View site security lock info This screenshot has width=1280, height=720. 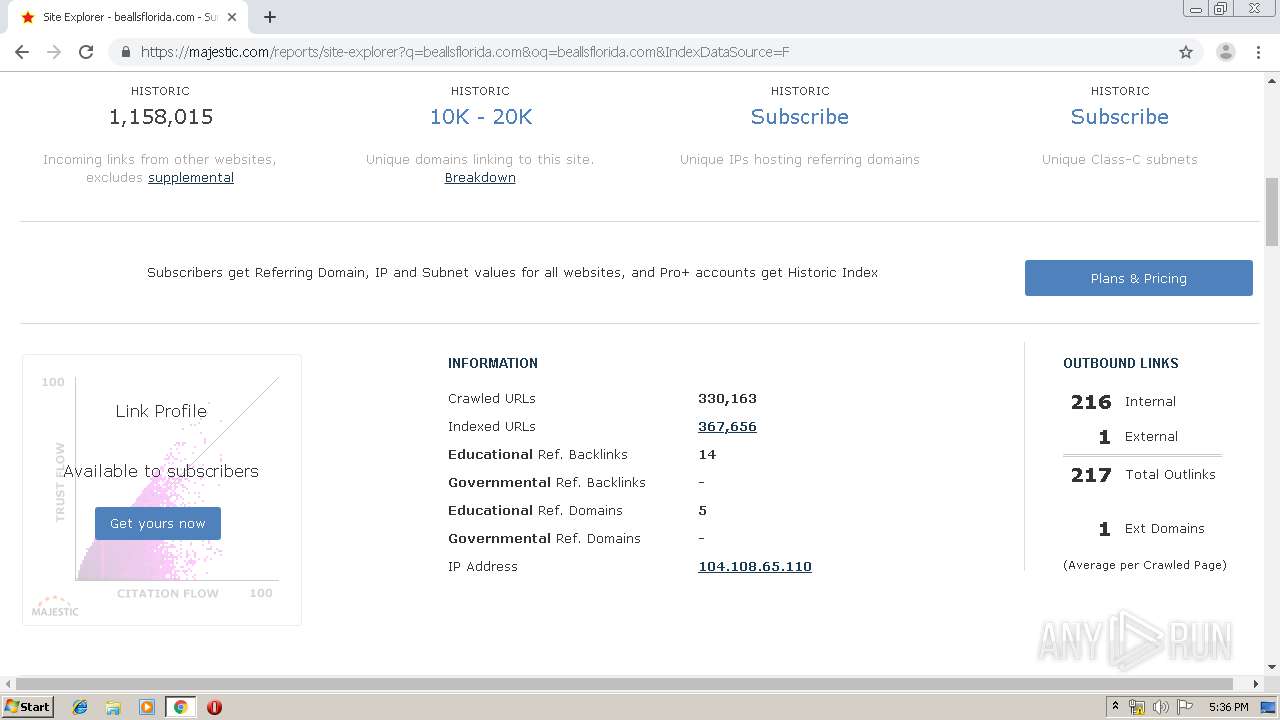point(126,52)
